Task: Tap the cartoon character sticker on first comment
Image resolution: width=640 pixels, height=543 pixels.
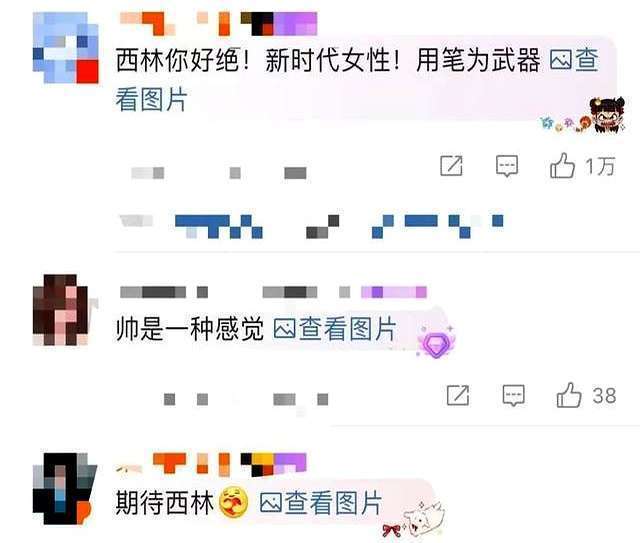Action: click(607, 116)
